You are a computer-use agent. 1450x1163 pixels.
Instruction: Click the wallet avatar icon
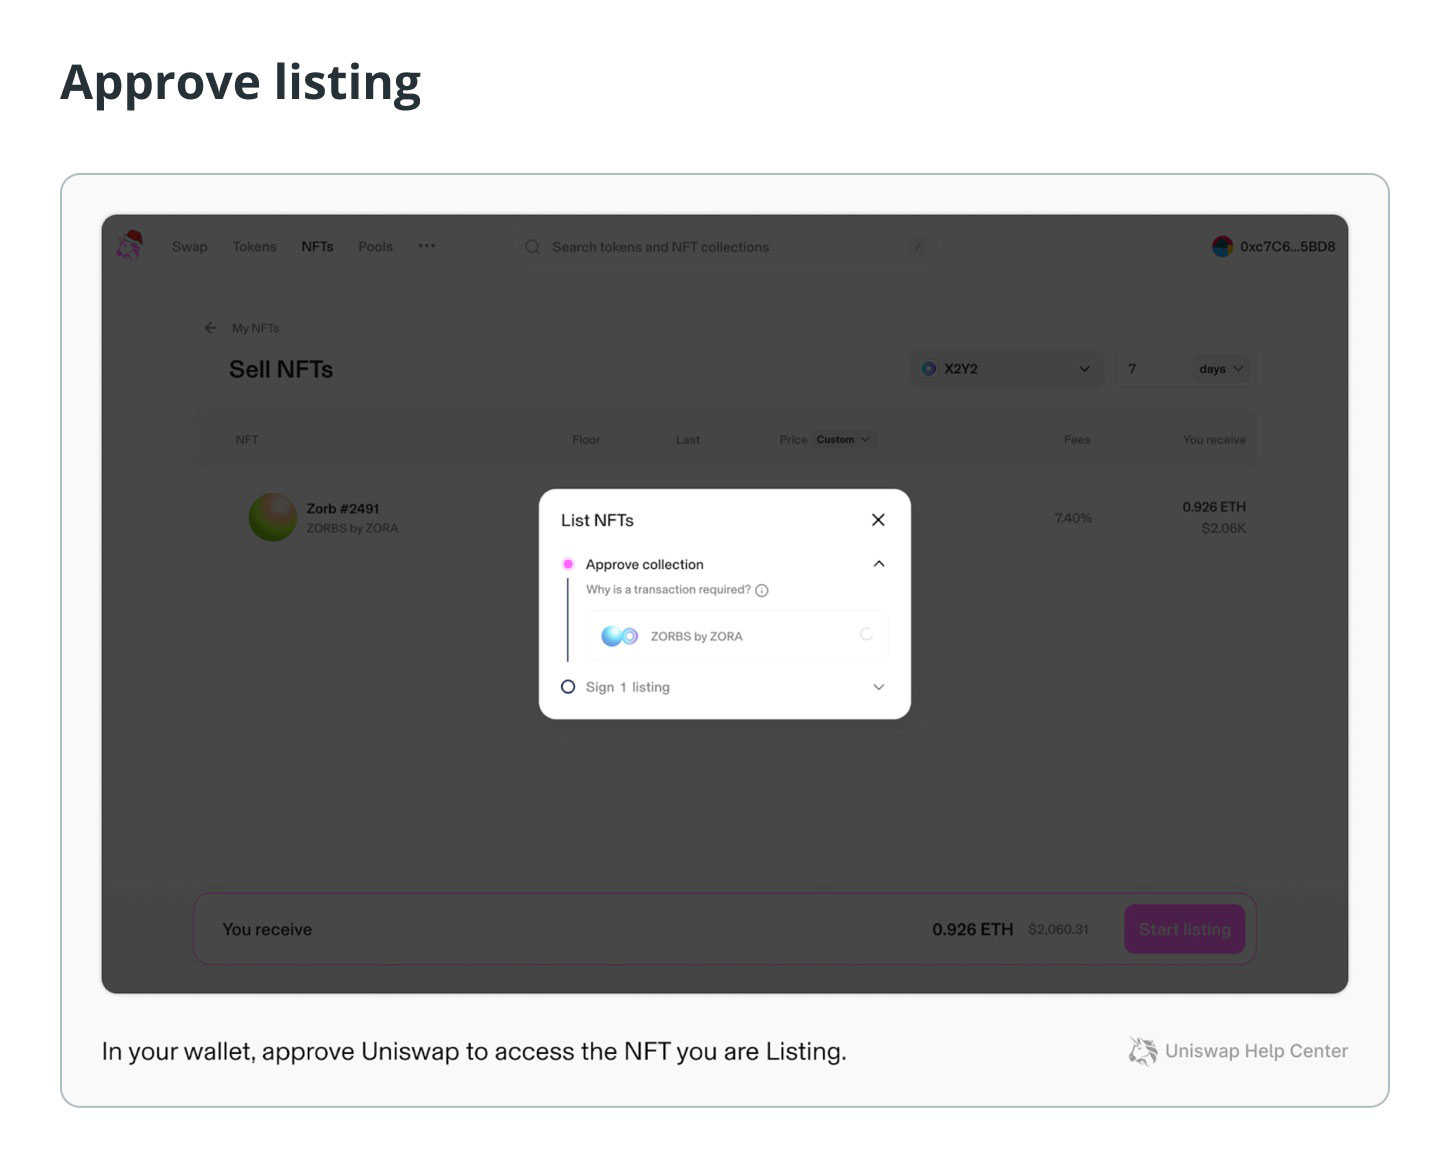click(x=1222, y=246)
